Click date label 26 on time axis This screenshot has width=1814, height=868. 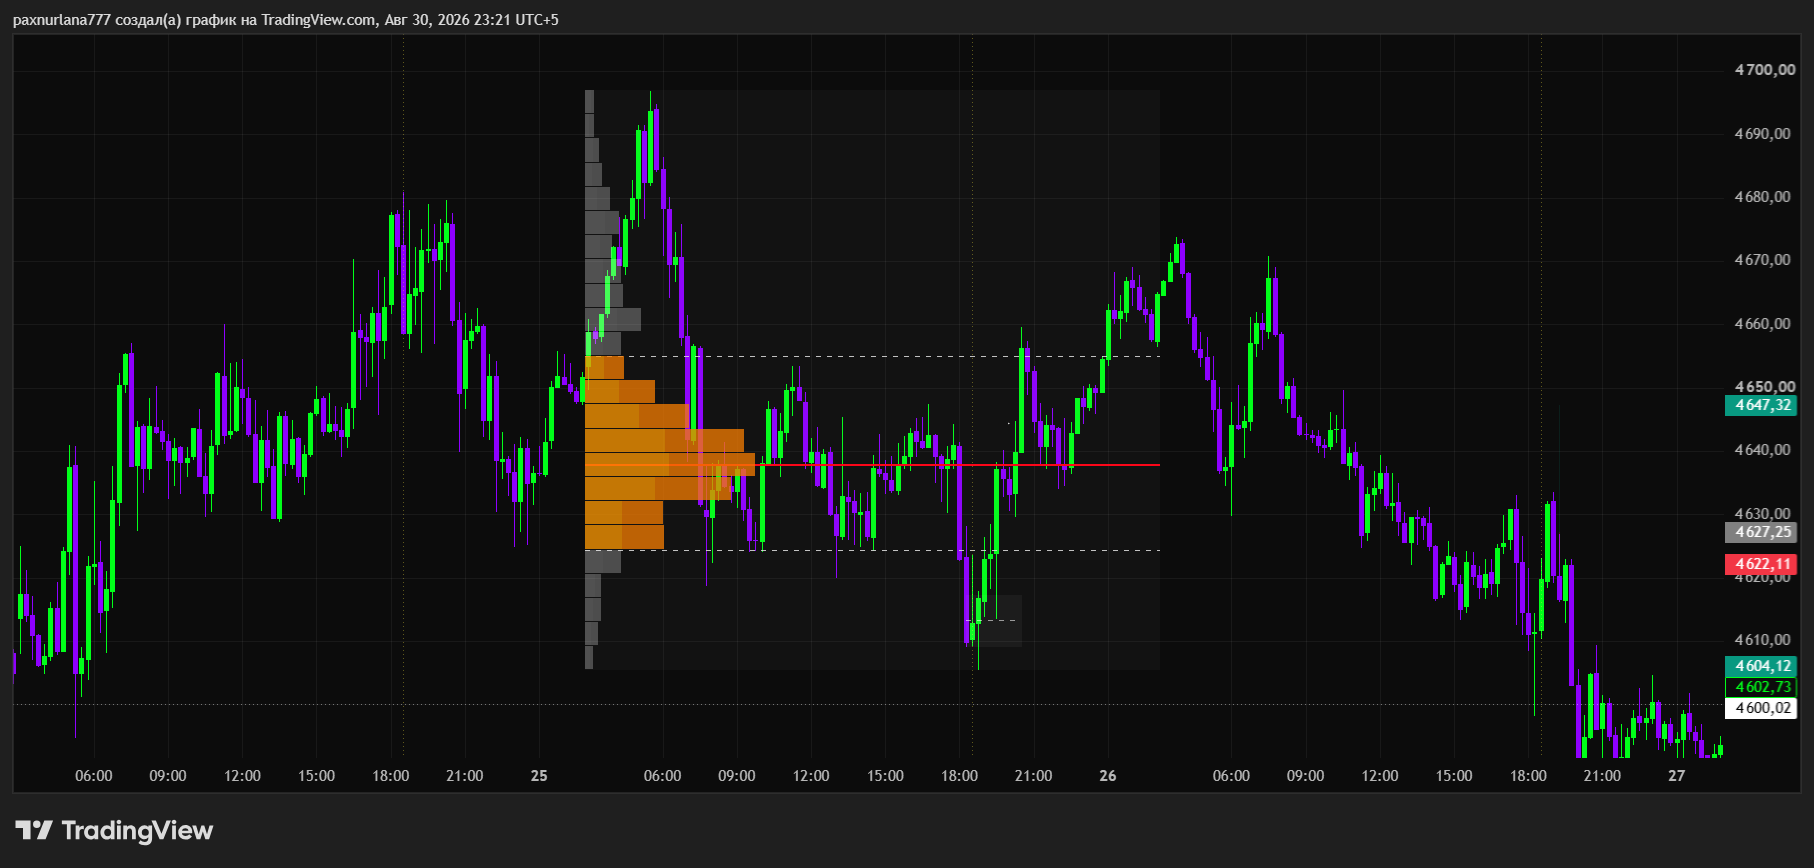pyautogui.click(x=1107, y=776)
